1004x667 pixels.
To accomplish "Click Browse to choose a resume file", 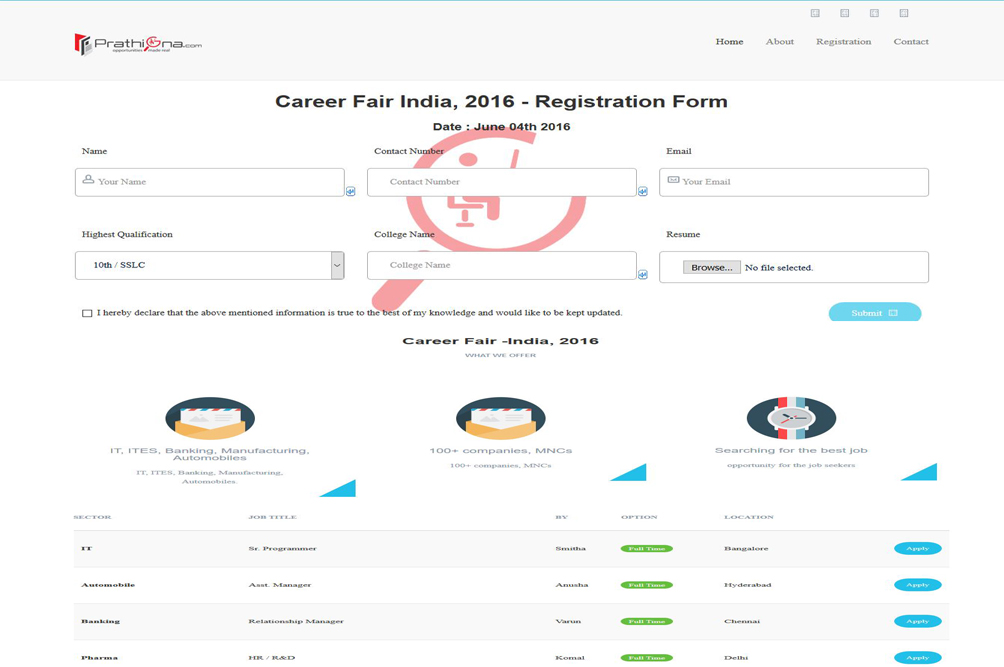I will [711, 268].
